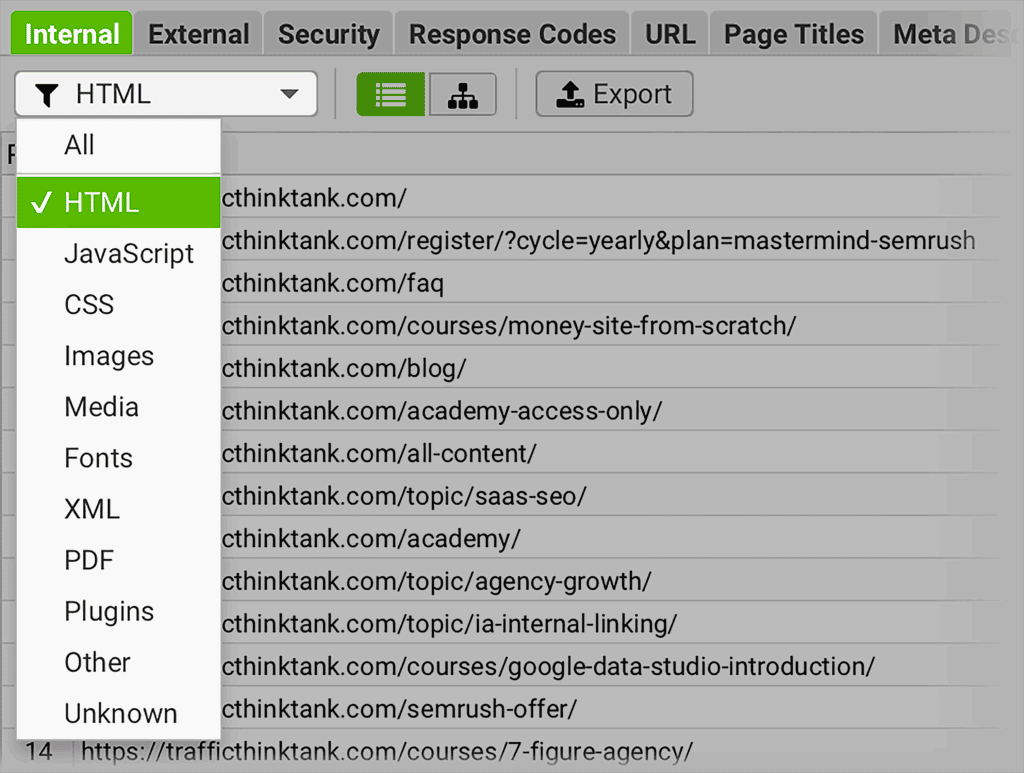
Task: Select Media filter option
Action: [x=101, y=407]
